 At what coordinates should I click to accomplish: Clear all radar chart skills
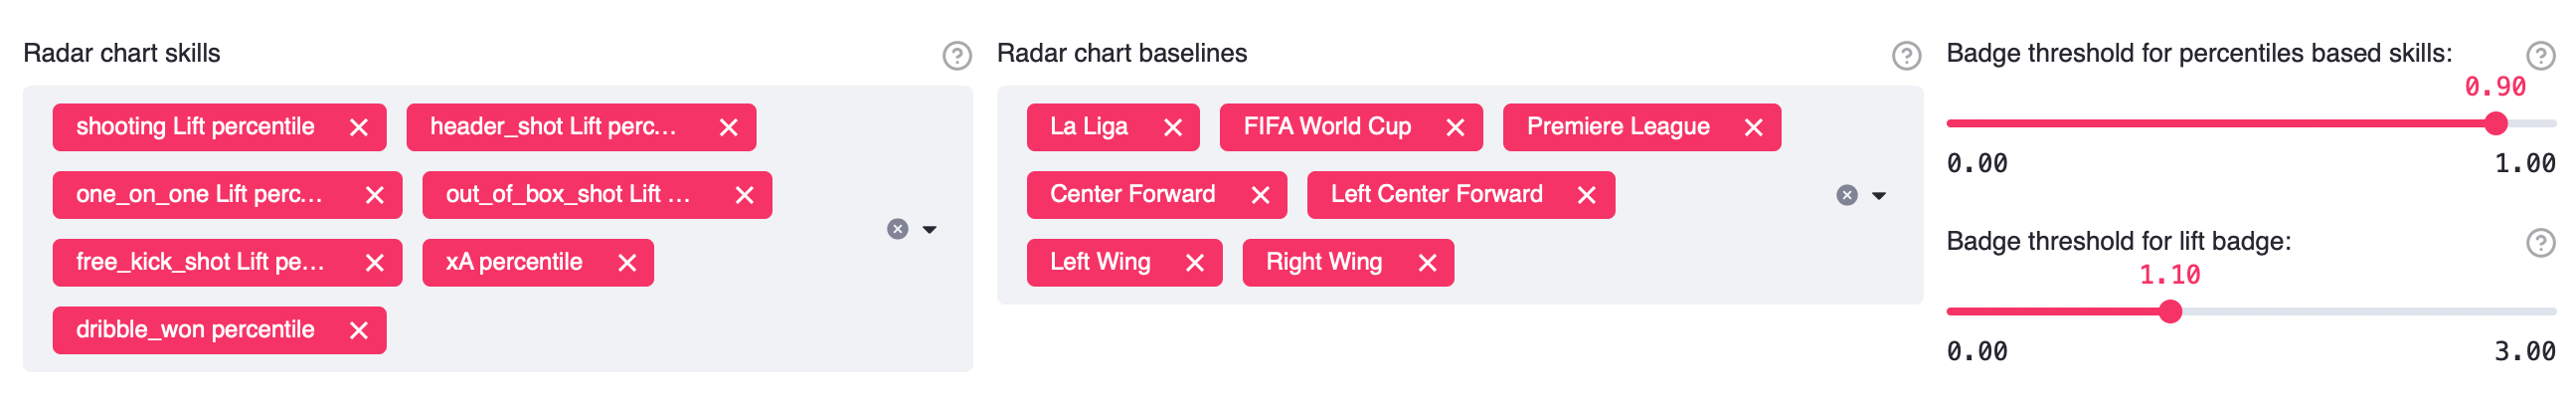coord(898,229)
